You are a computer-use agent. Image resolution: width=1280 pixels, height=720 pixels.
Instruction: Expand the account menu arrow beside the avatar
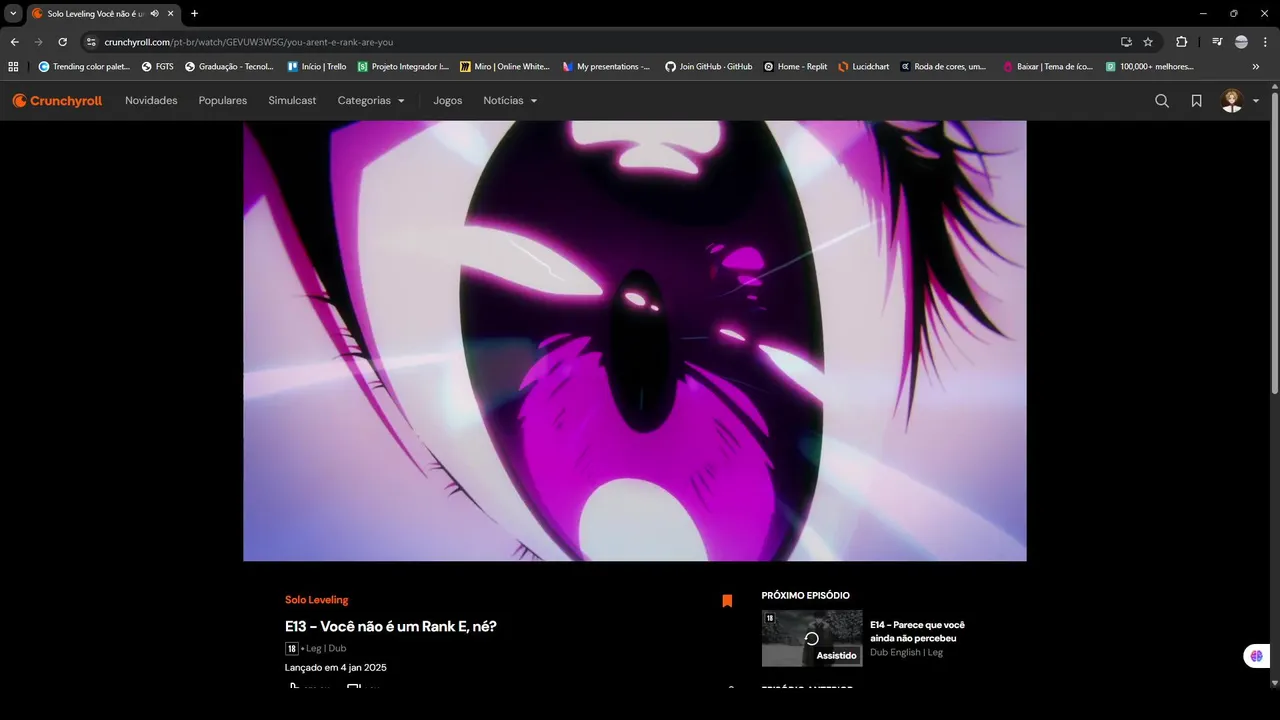pyautogui.click(x=1256, y=101)
